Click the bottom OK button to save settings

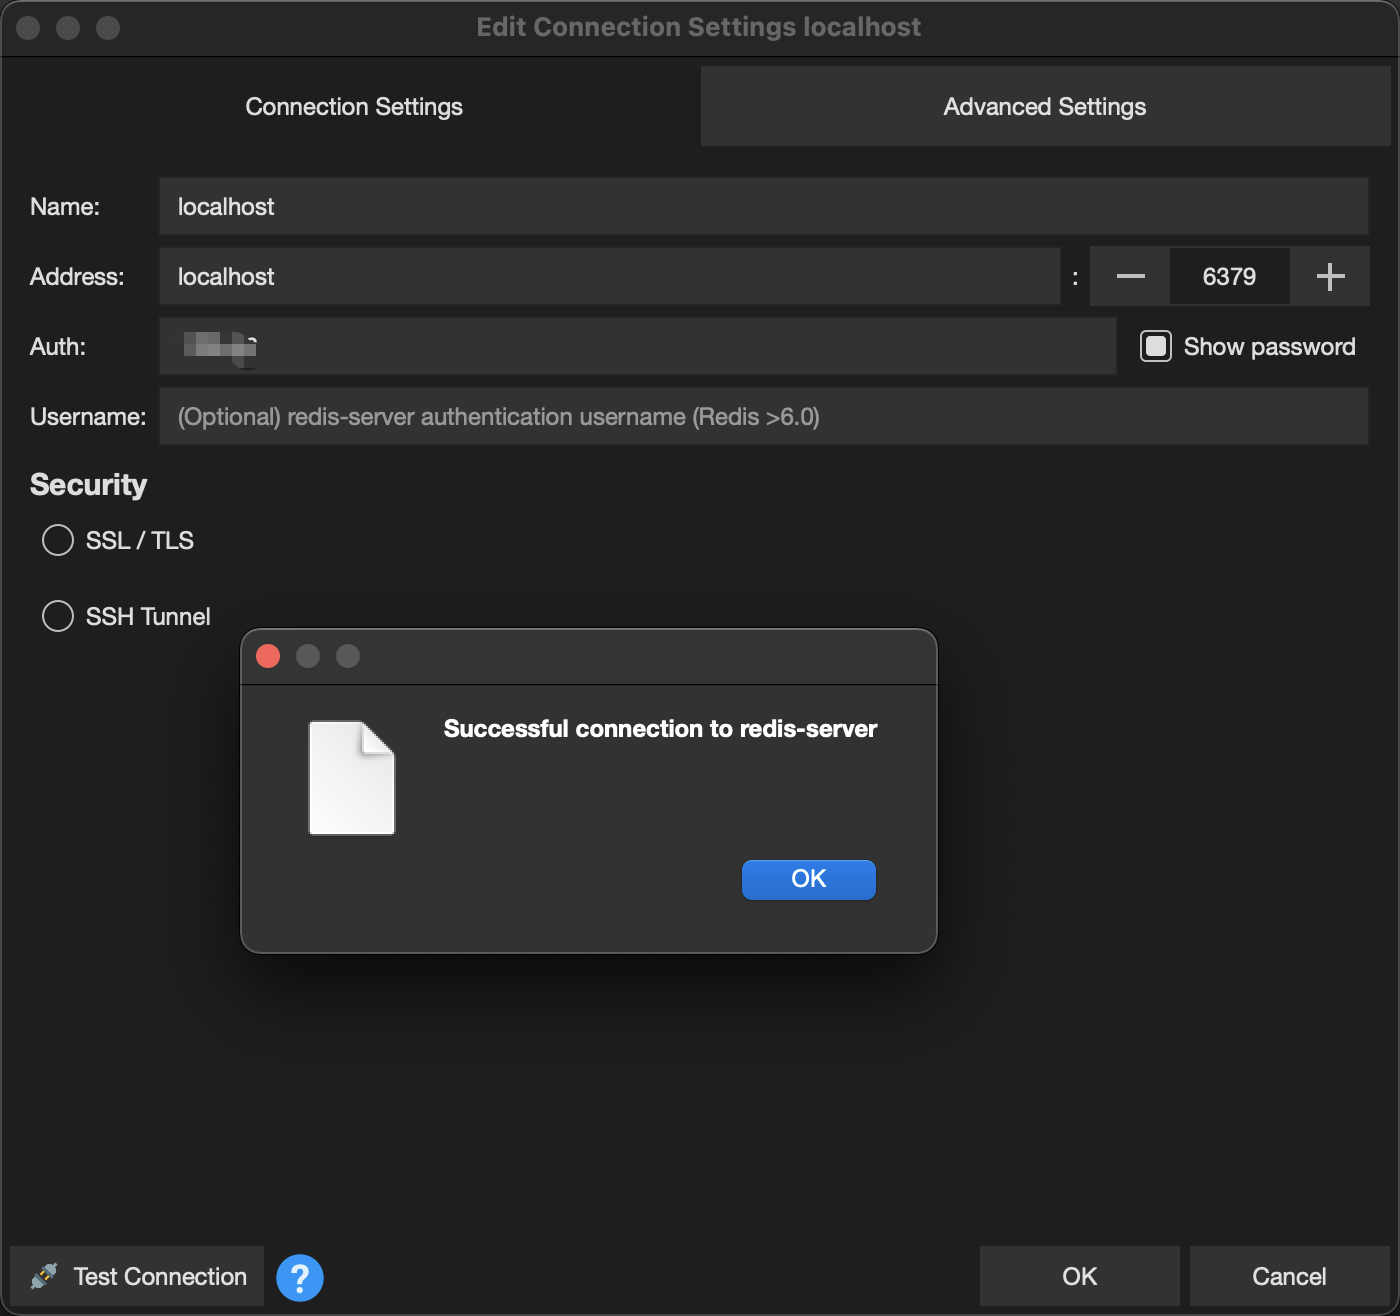(1079, 1276)
